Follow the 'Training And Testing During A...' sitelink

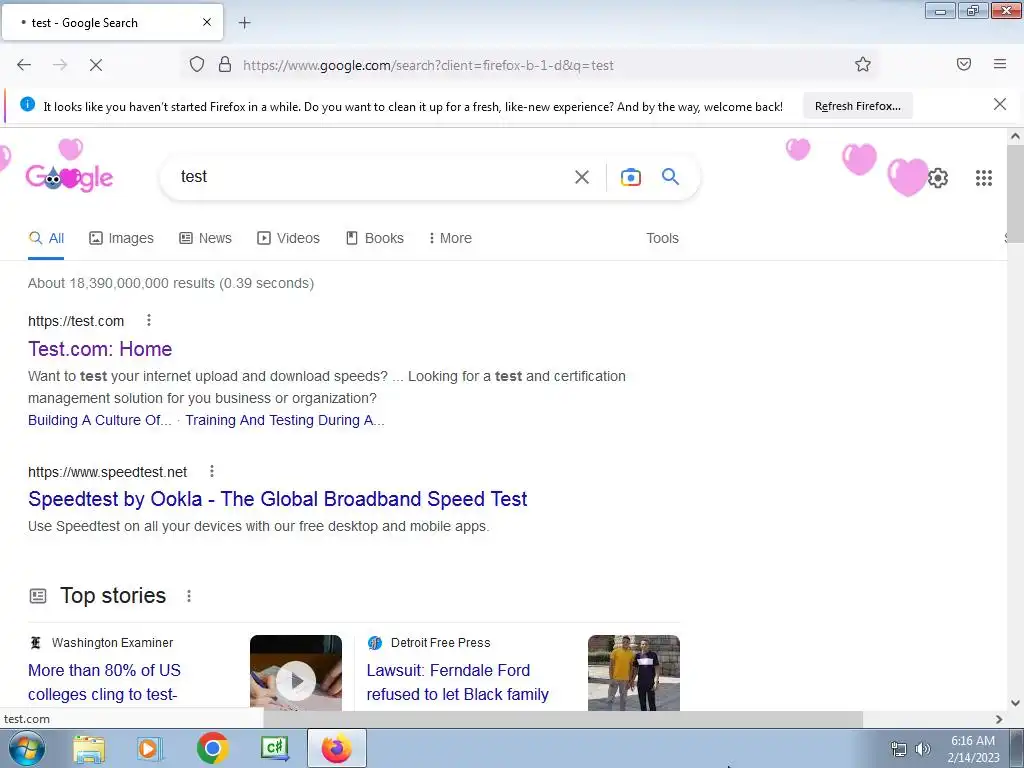(x=285, y=420)
